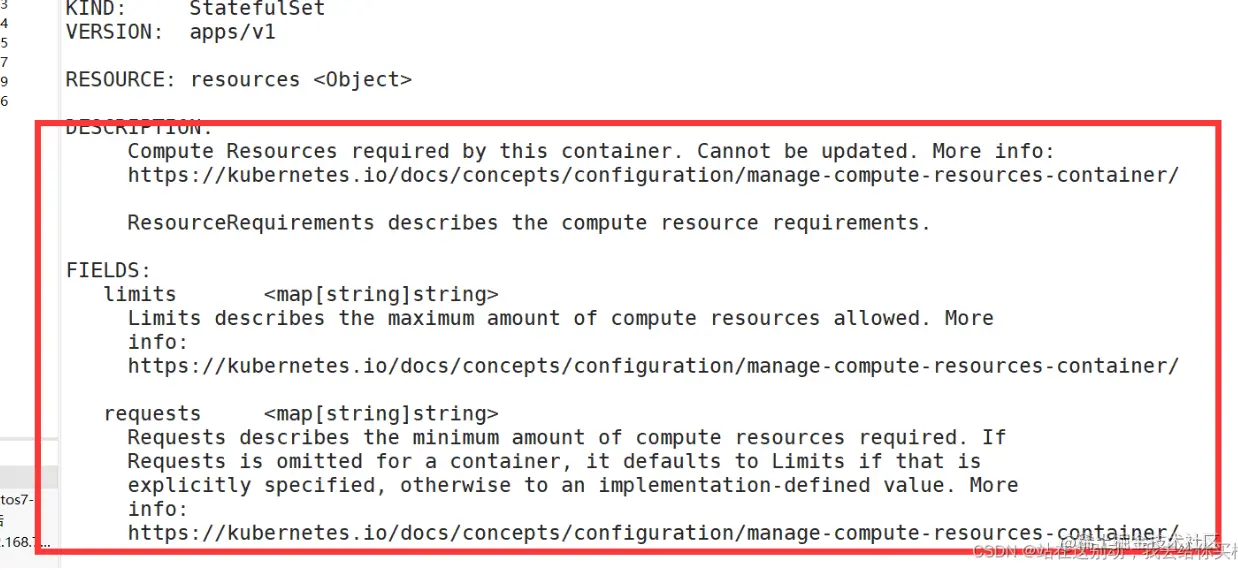Click the map[string]string type beside limits

pyautogui.click(x=381, y=294)
